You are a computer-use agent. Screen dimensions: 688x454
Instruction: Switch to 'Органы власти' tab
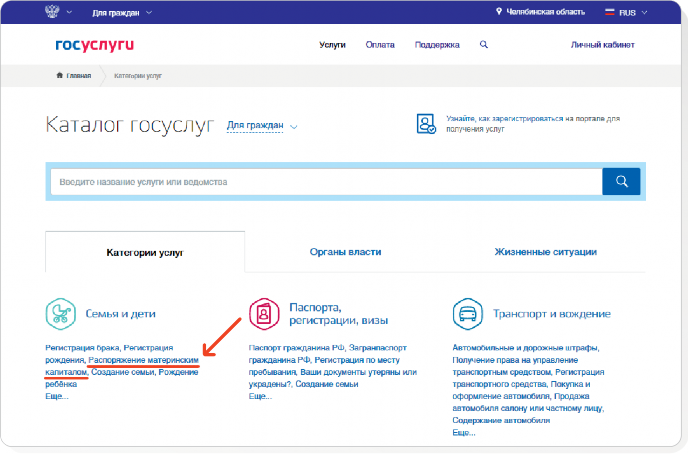point(345,252)
